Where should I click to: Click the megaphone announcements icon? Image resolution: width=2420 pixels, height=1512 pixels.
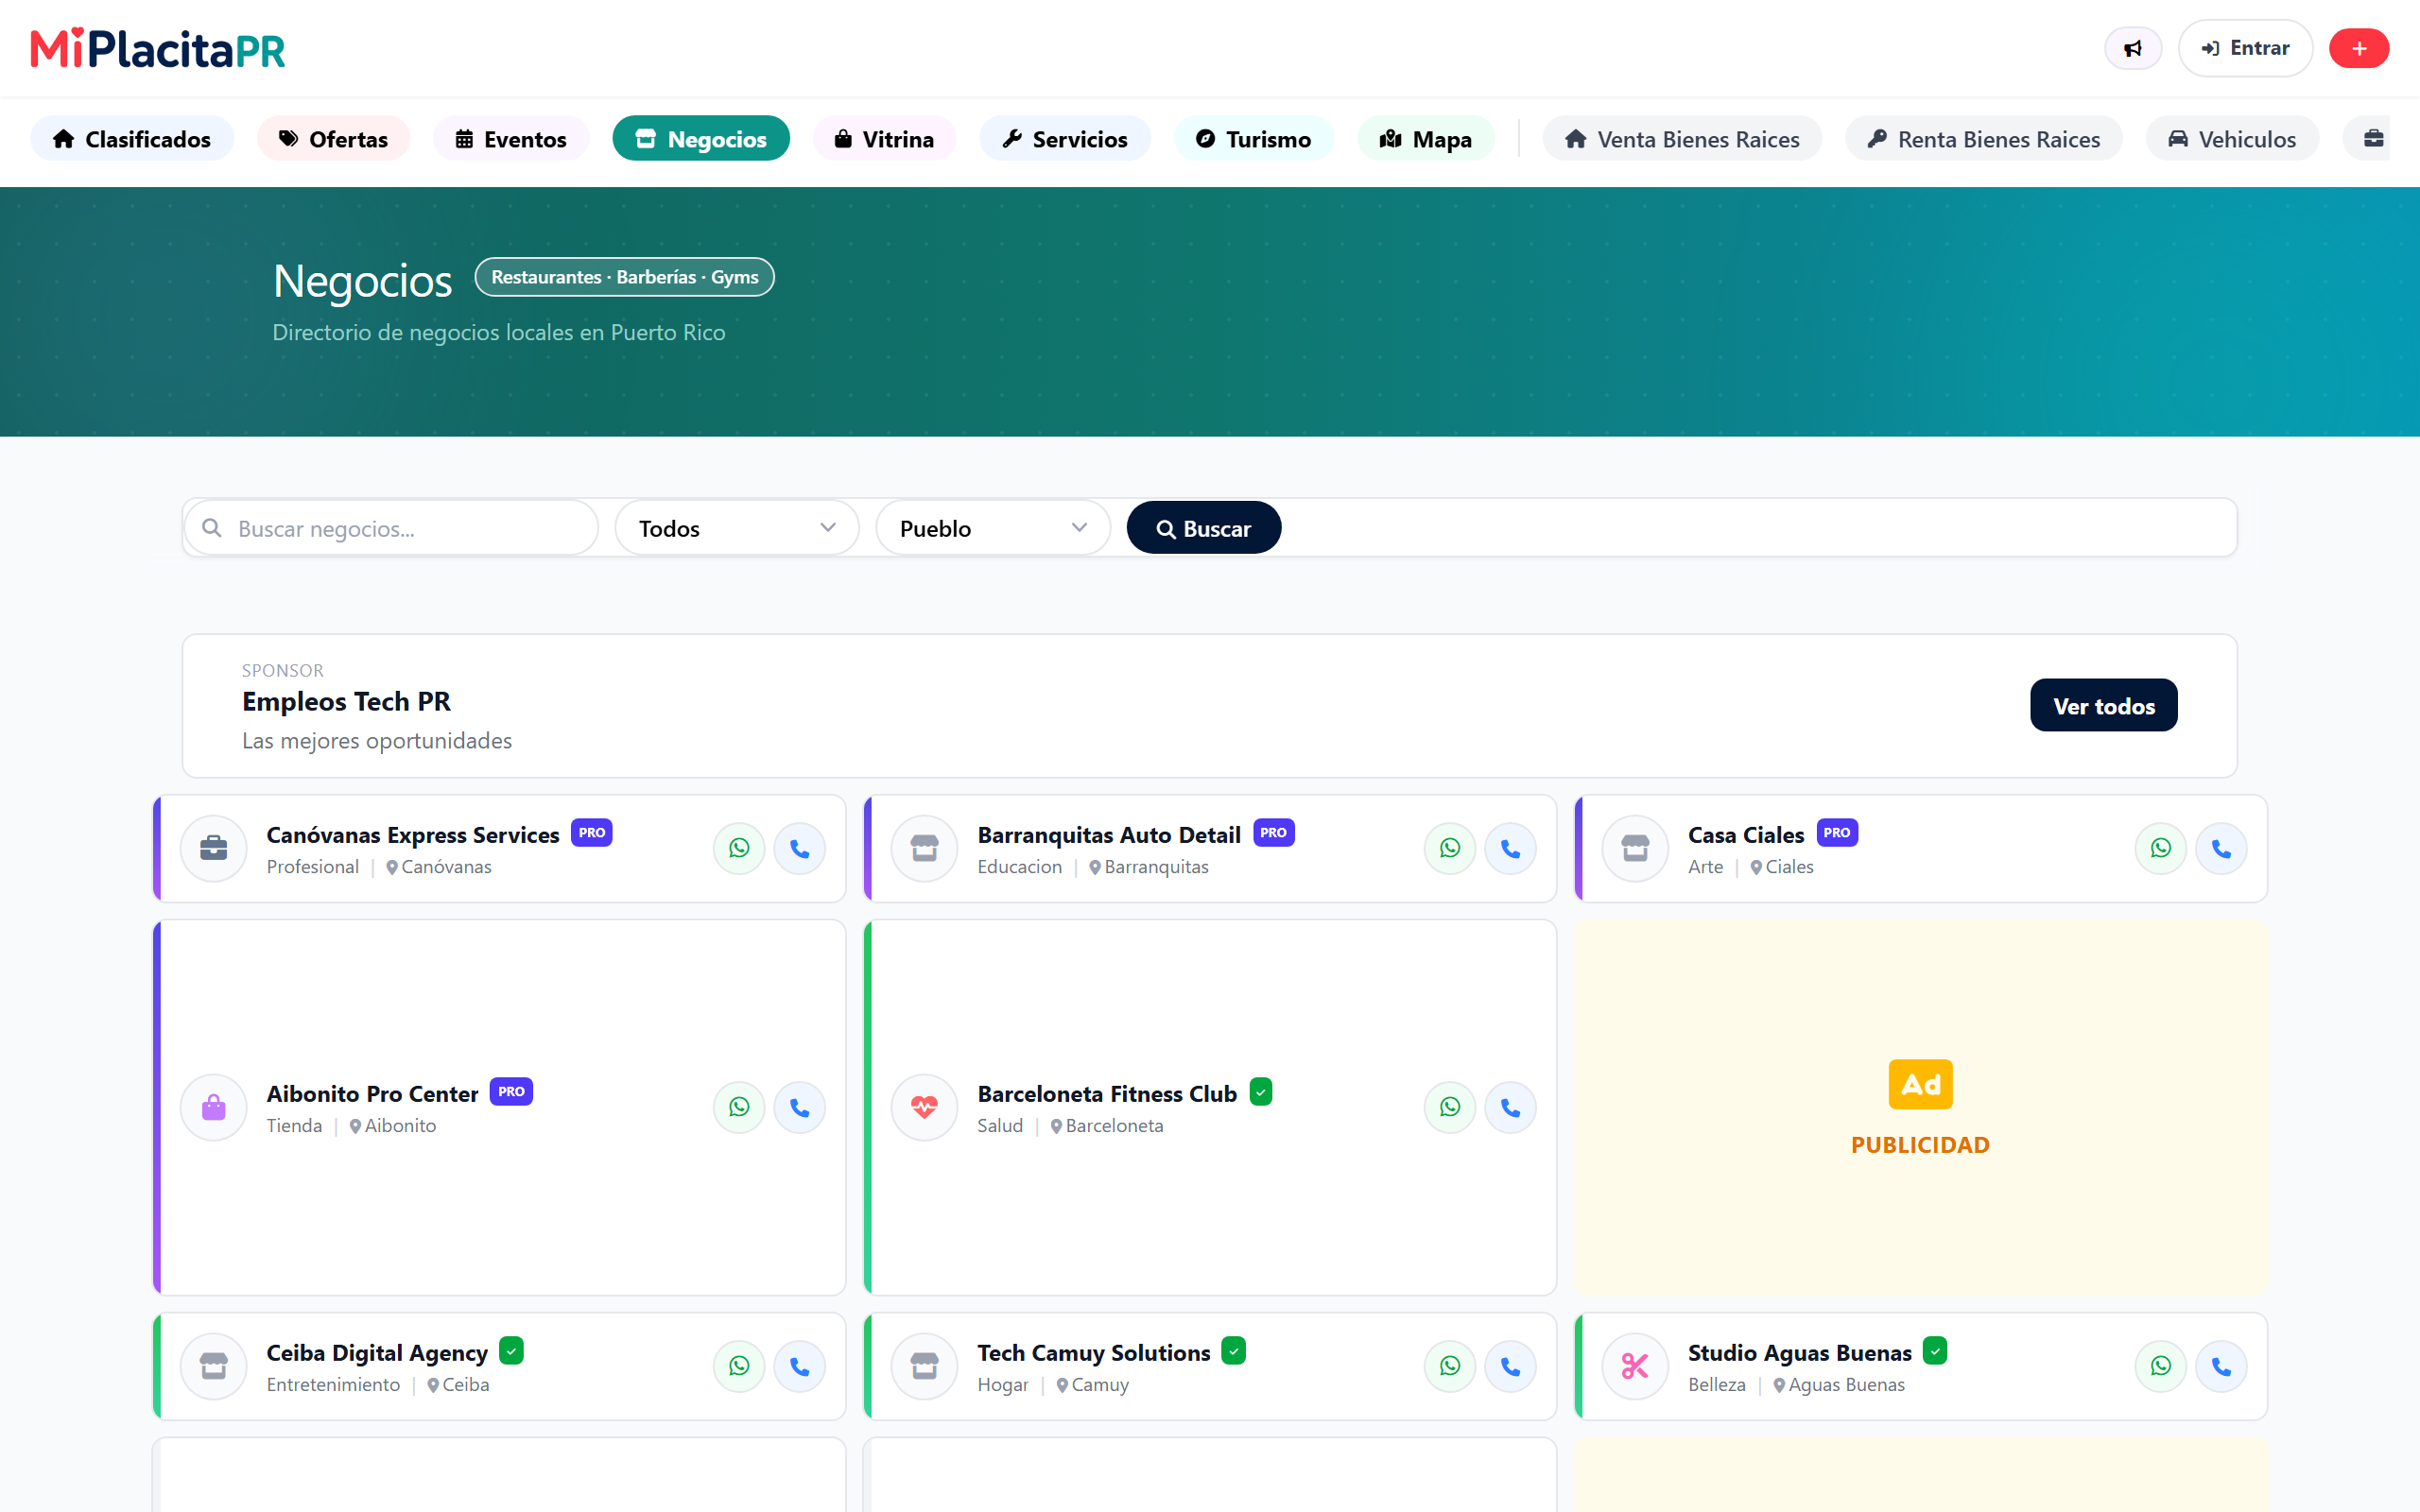(x=2132, y=48)
